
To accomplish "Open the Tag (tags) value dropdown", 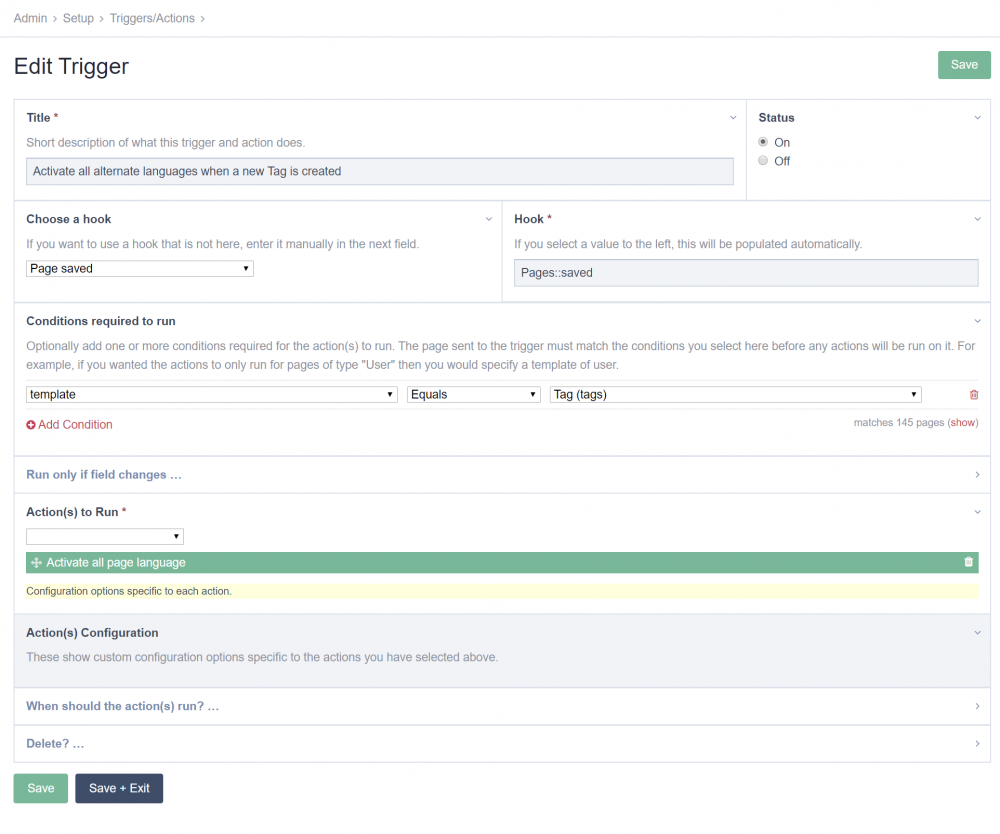I will [734, 395].
